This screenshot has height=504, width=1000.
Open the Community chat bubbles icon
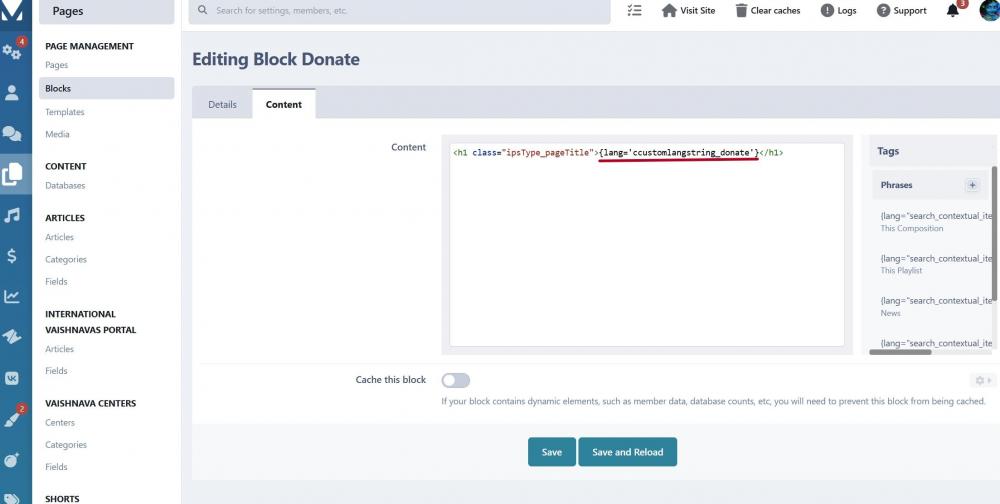(11, 133)
